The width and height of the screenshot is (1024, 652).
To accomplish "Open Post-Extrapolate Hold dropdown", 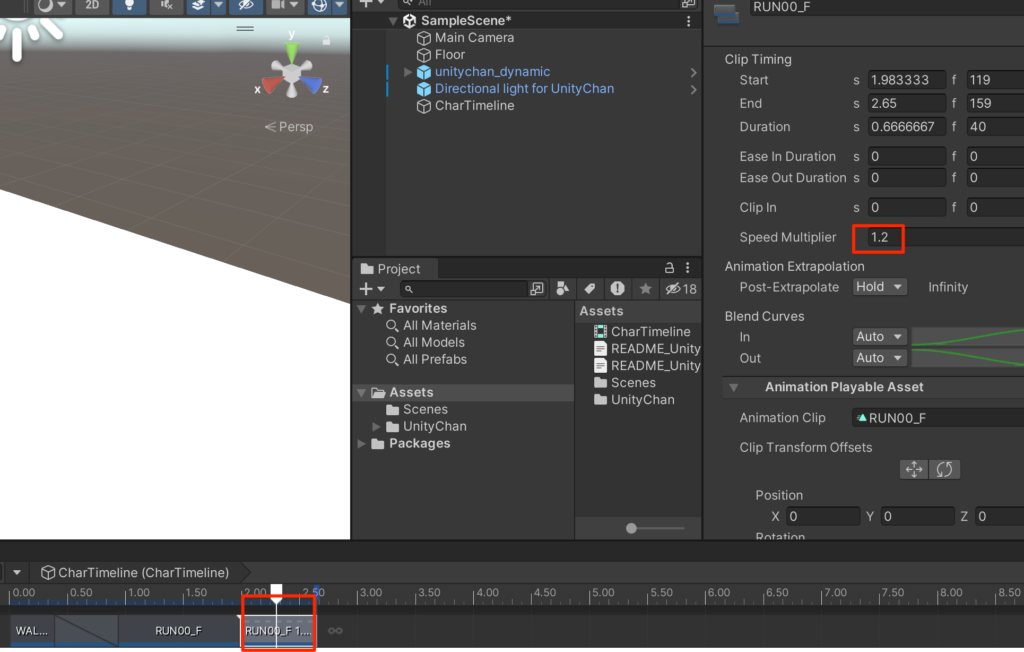I will [879, 287].
